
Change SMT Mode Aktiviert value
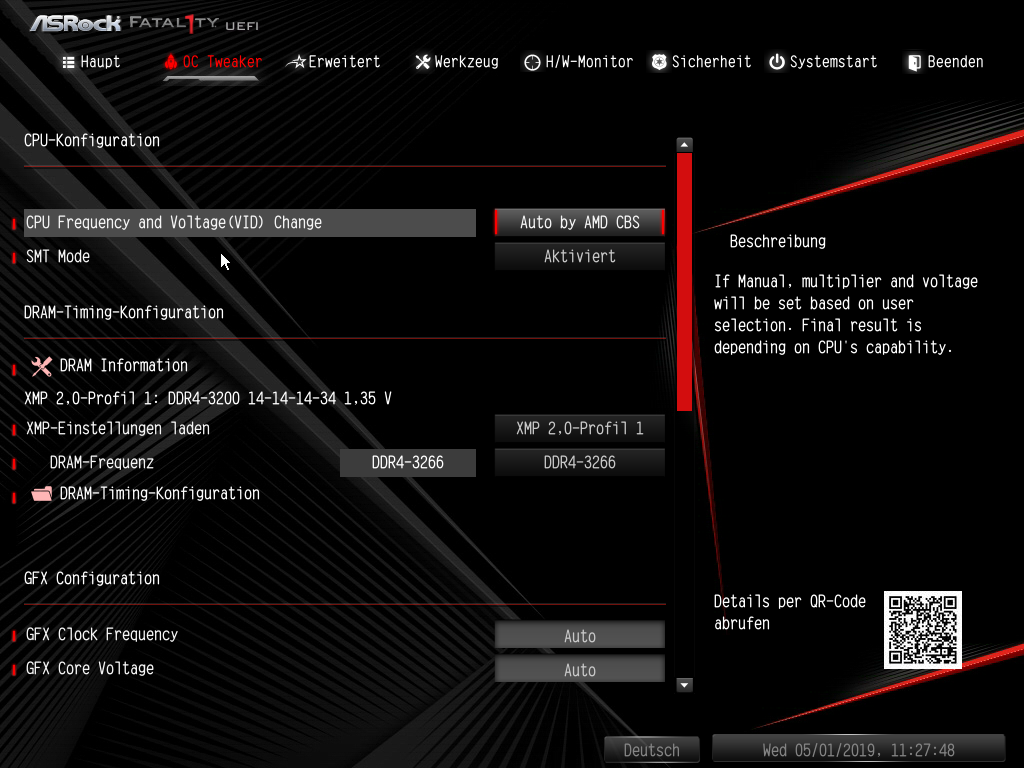580,257
